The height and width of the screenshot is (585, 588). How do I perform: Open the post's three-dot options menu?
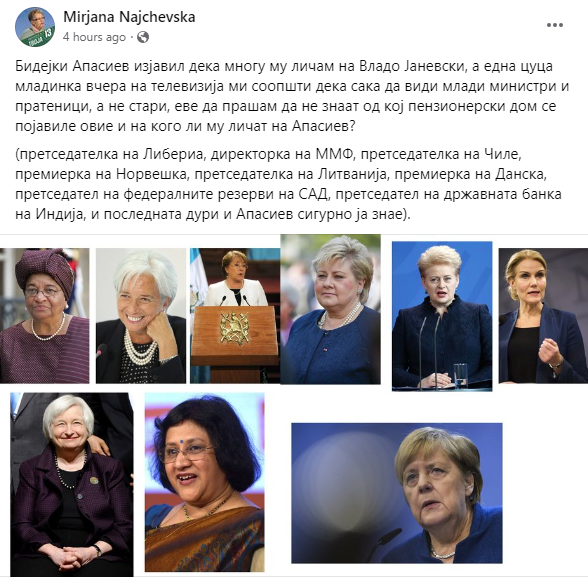[x=555, y=25]
